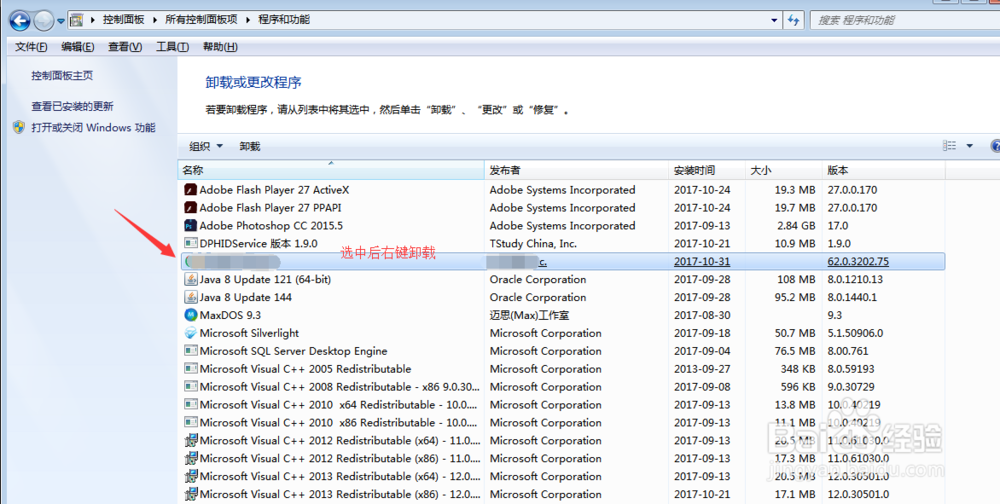The height and width of the screenshot is (504, 1000).
Task: Open the 帮助(H) menu
Action: 220,47
